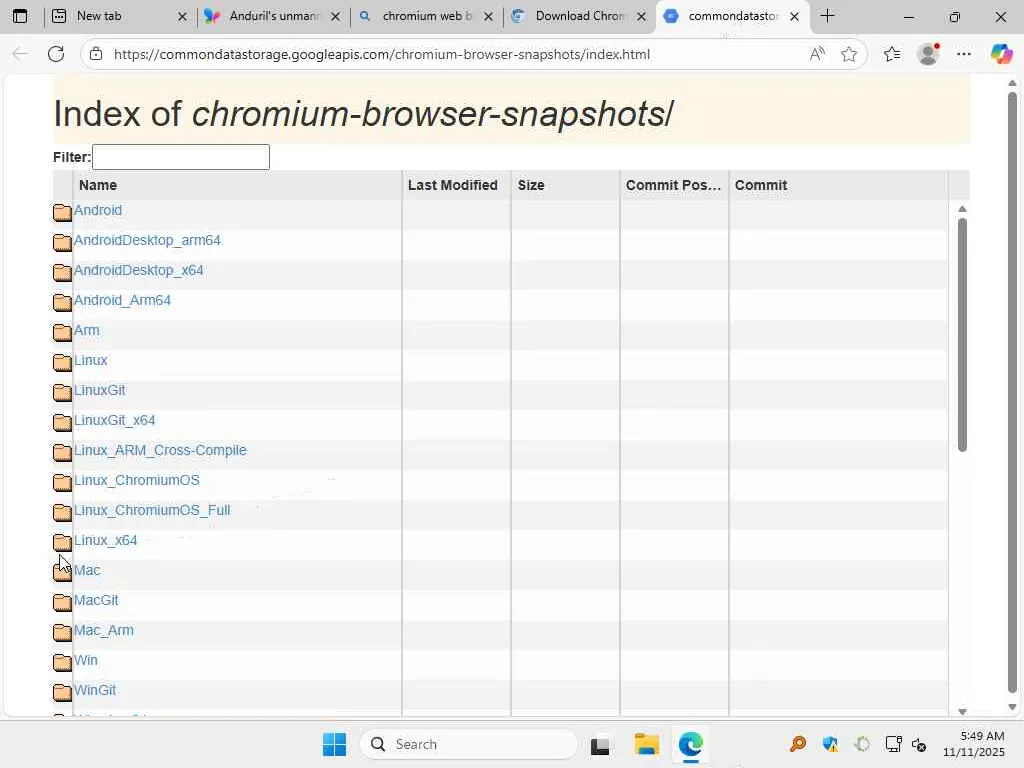
Task: Open the Arm folder link
Action: point(87,330)
